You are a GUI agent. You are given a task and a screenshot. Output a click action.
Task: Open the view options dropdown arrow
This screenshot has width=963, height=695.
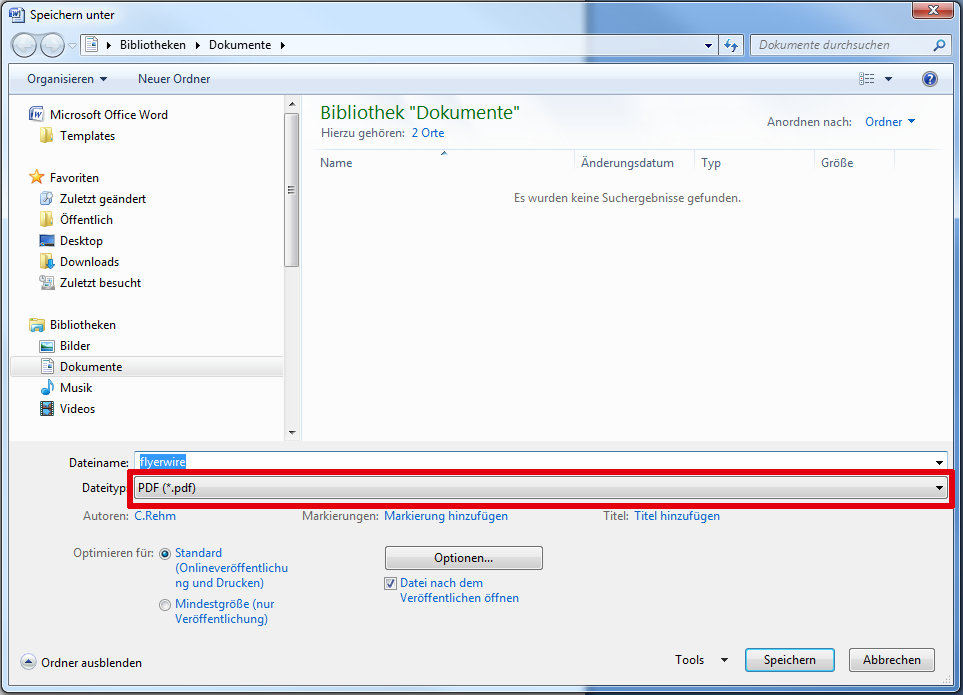click(888, 79)
